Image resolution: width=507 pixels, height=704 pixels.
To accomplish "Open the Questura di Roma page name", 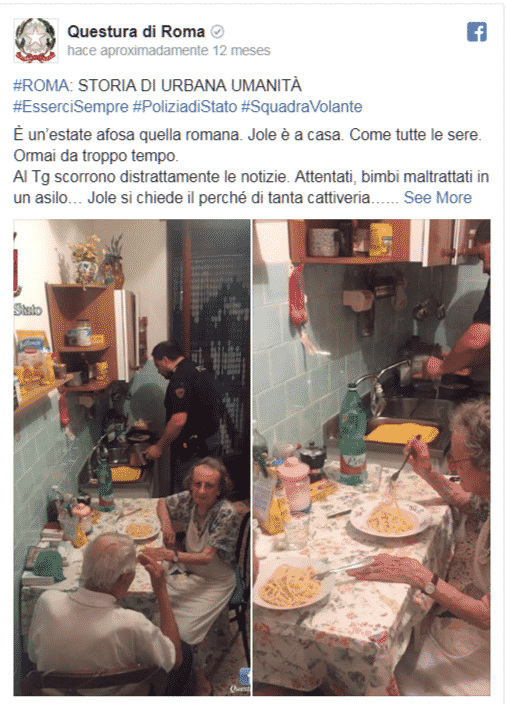I will click(x=136, y=31).
